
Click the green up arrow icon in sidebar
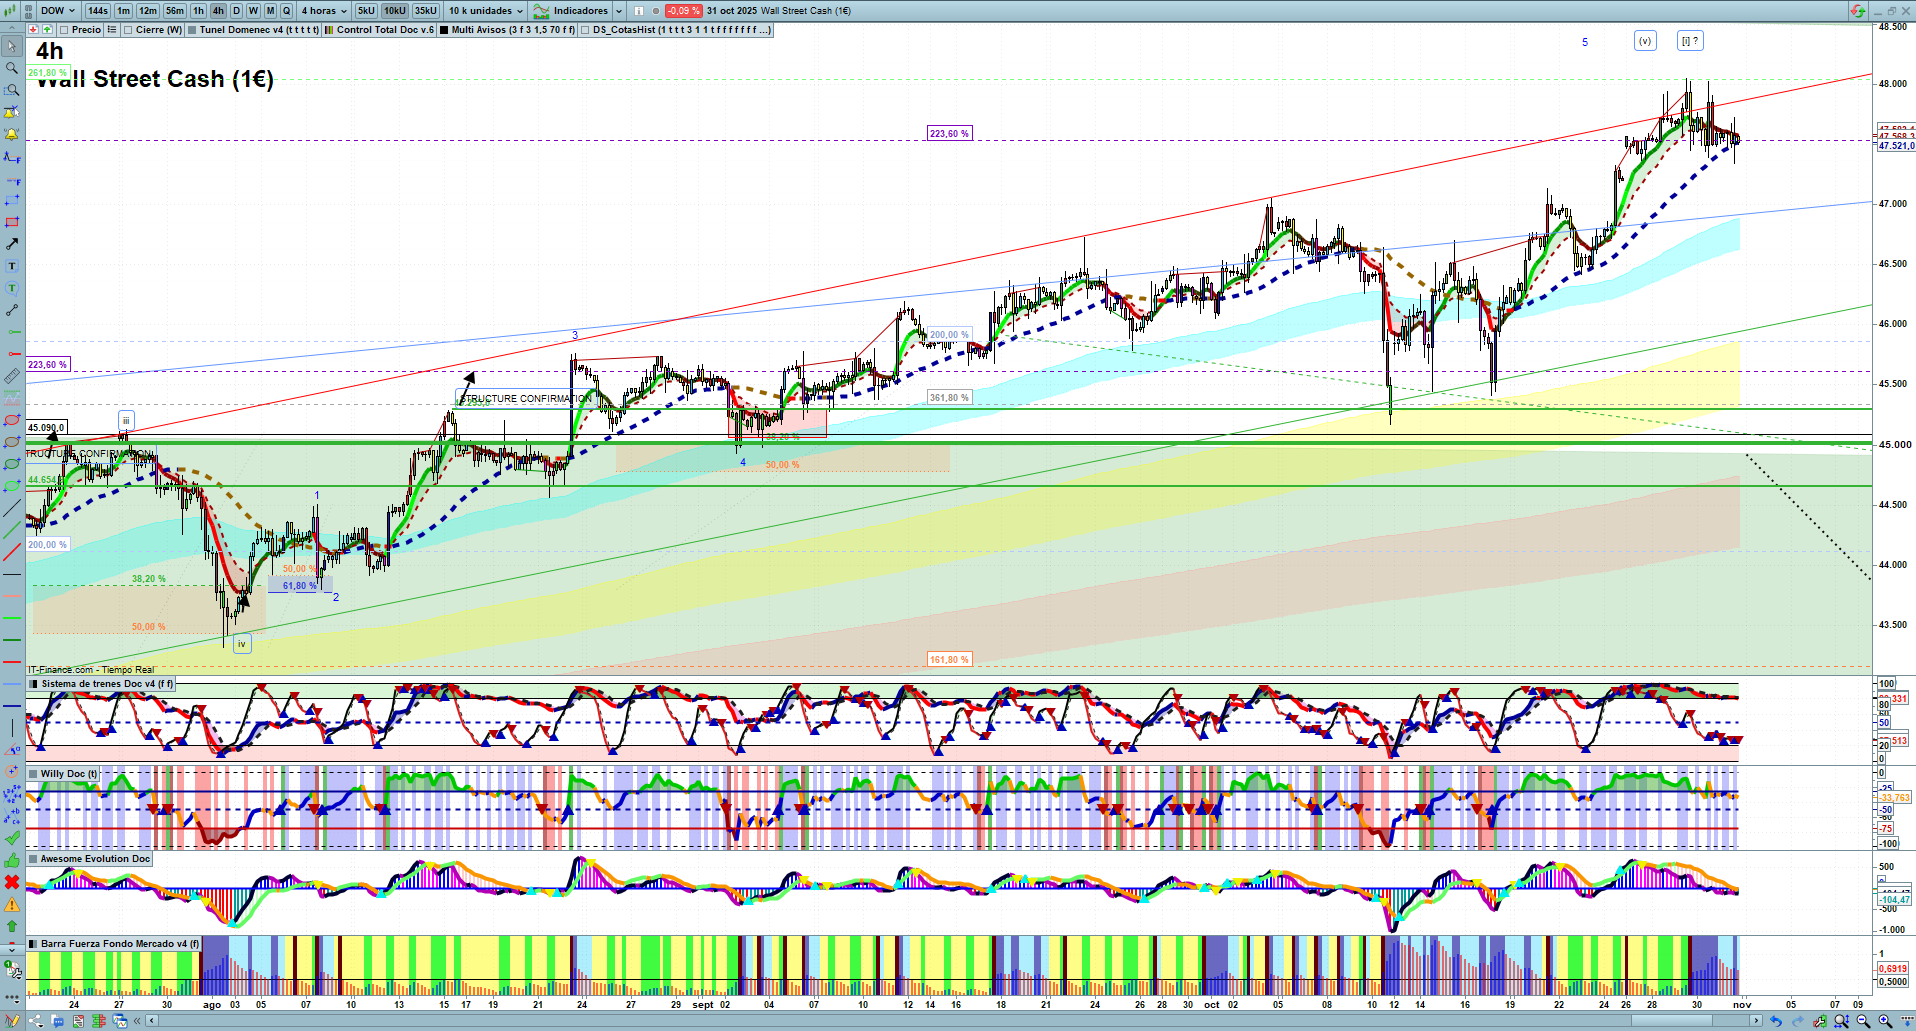pyautogui.click(x=12, y=926)
